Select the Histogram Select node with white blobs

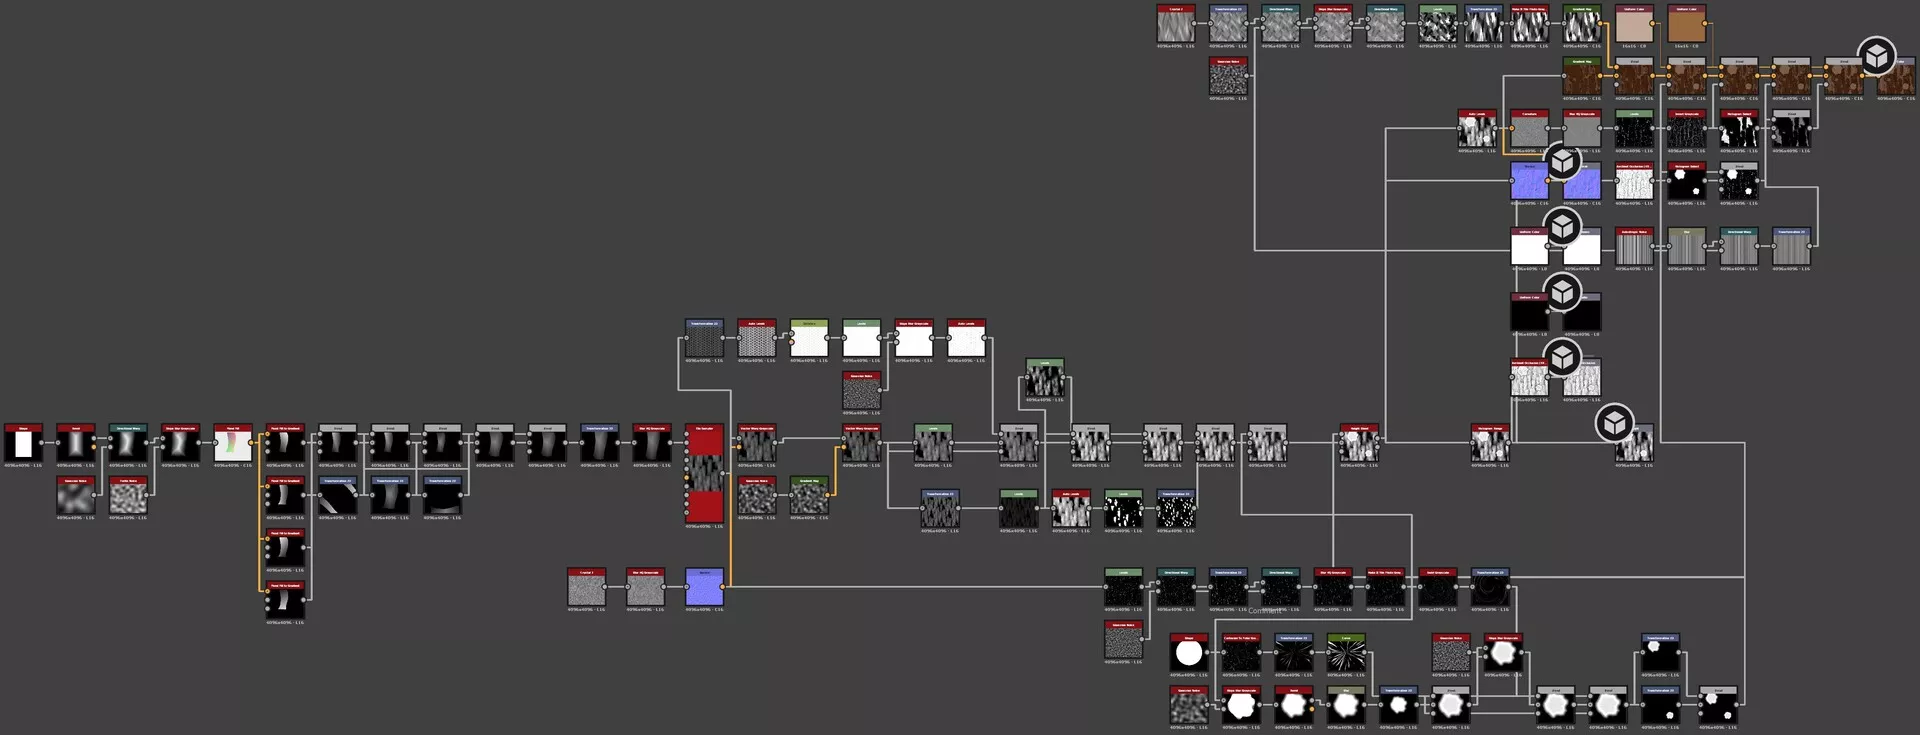coord(1686,183)
